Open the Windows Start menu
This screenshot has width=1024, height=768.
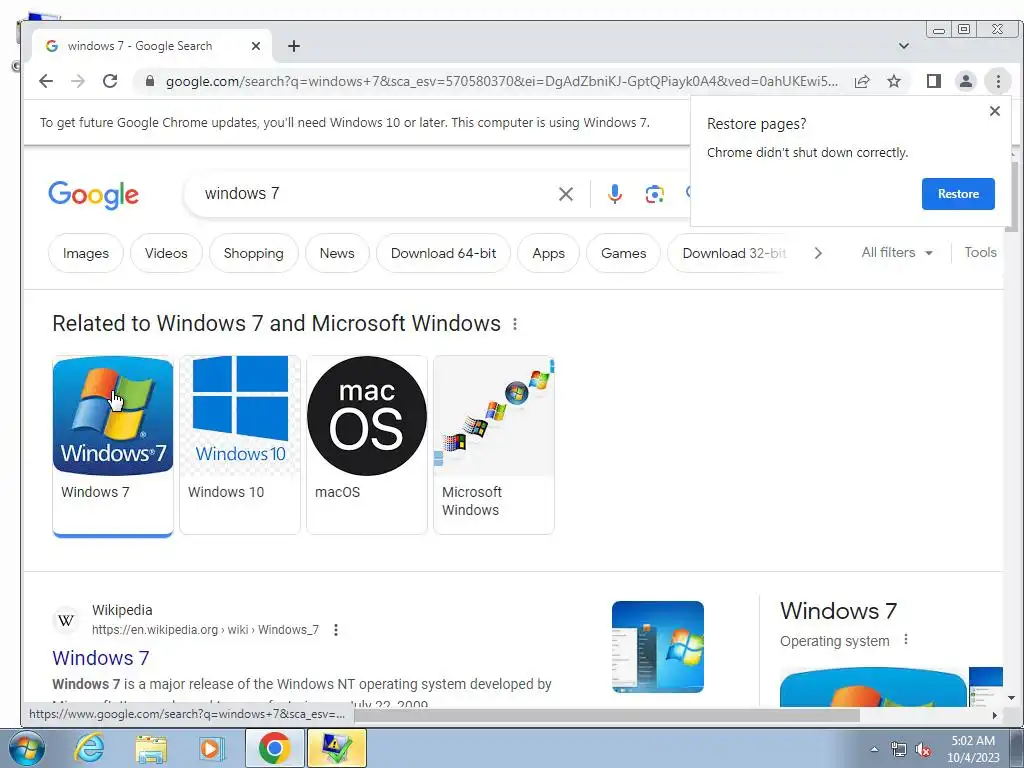(x=27, y=748)
